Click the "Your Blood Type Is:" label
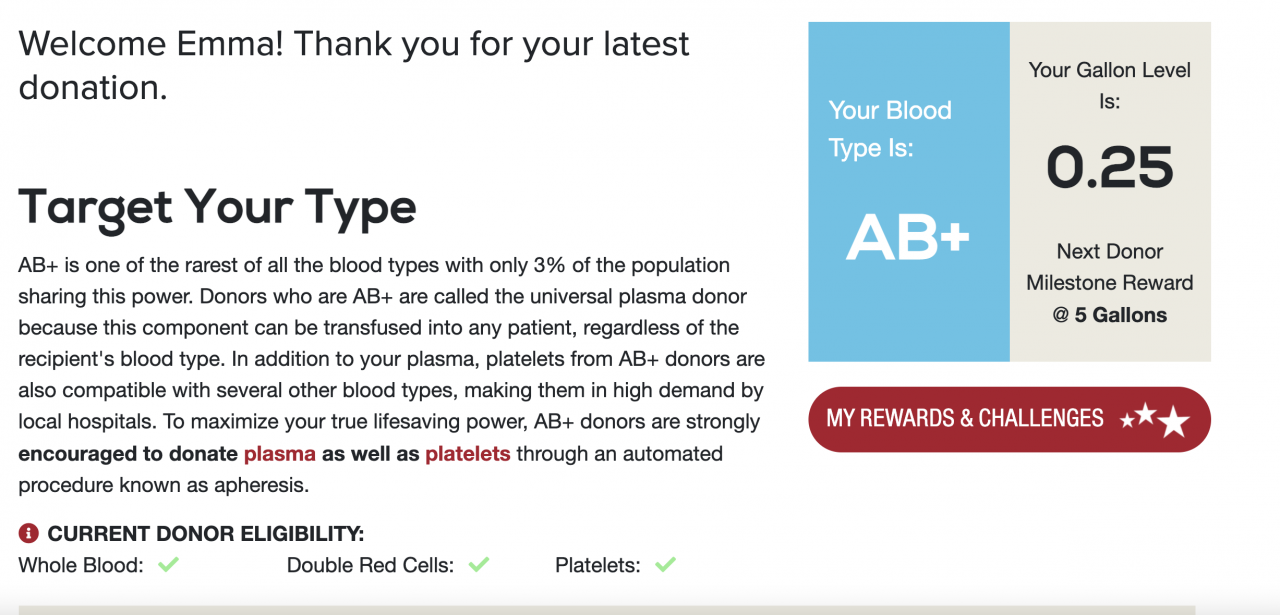The image size is (1280, 615). (x=890, y=129)
